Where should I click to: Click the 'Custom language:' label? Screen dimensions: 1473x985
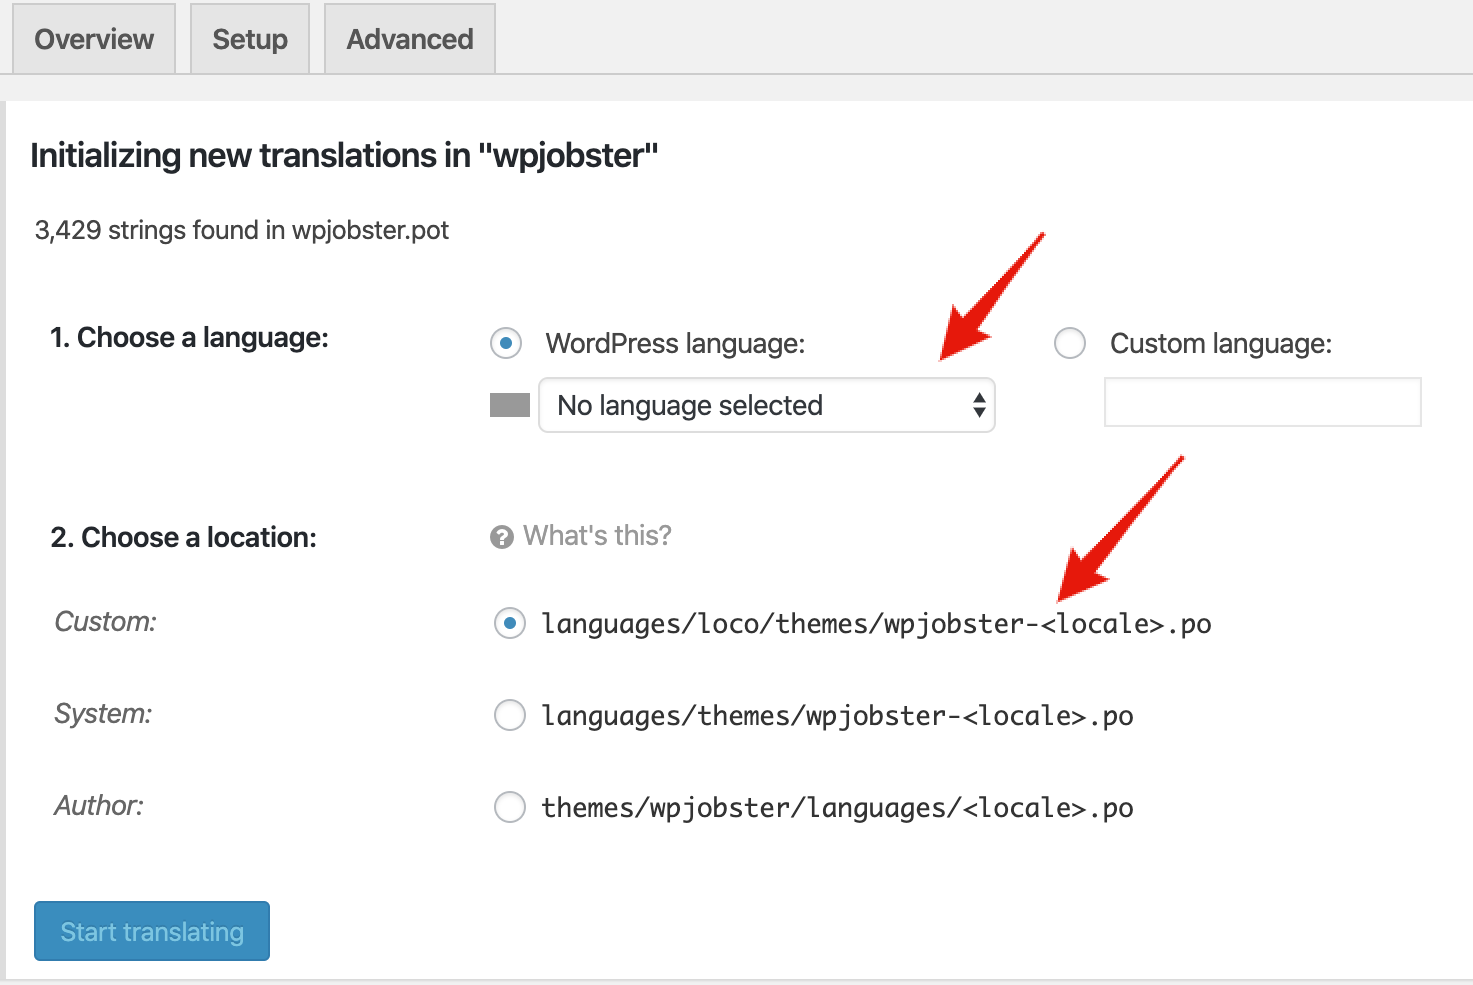tap(1221, 344)
